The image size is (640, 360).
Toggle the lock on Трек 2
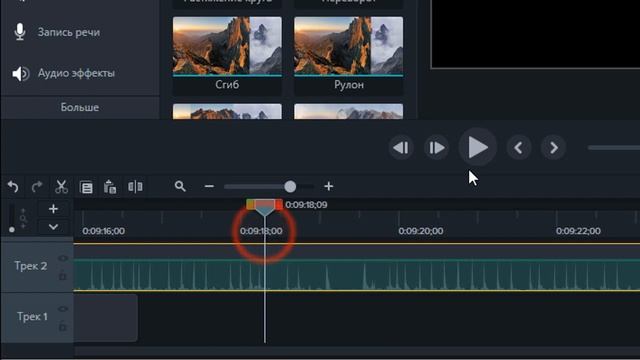[62, 276]
